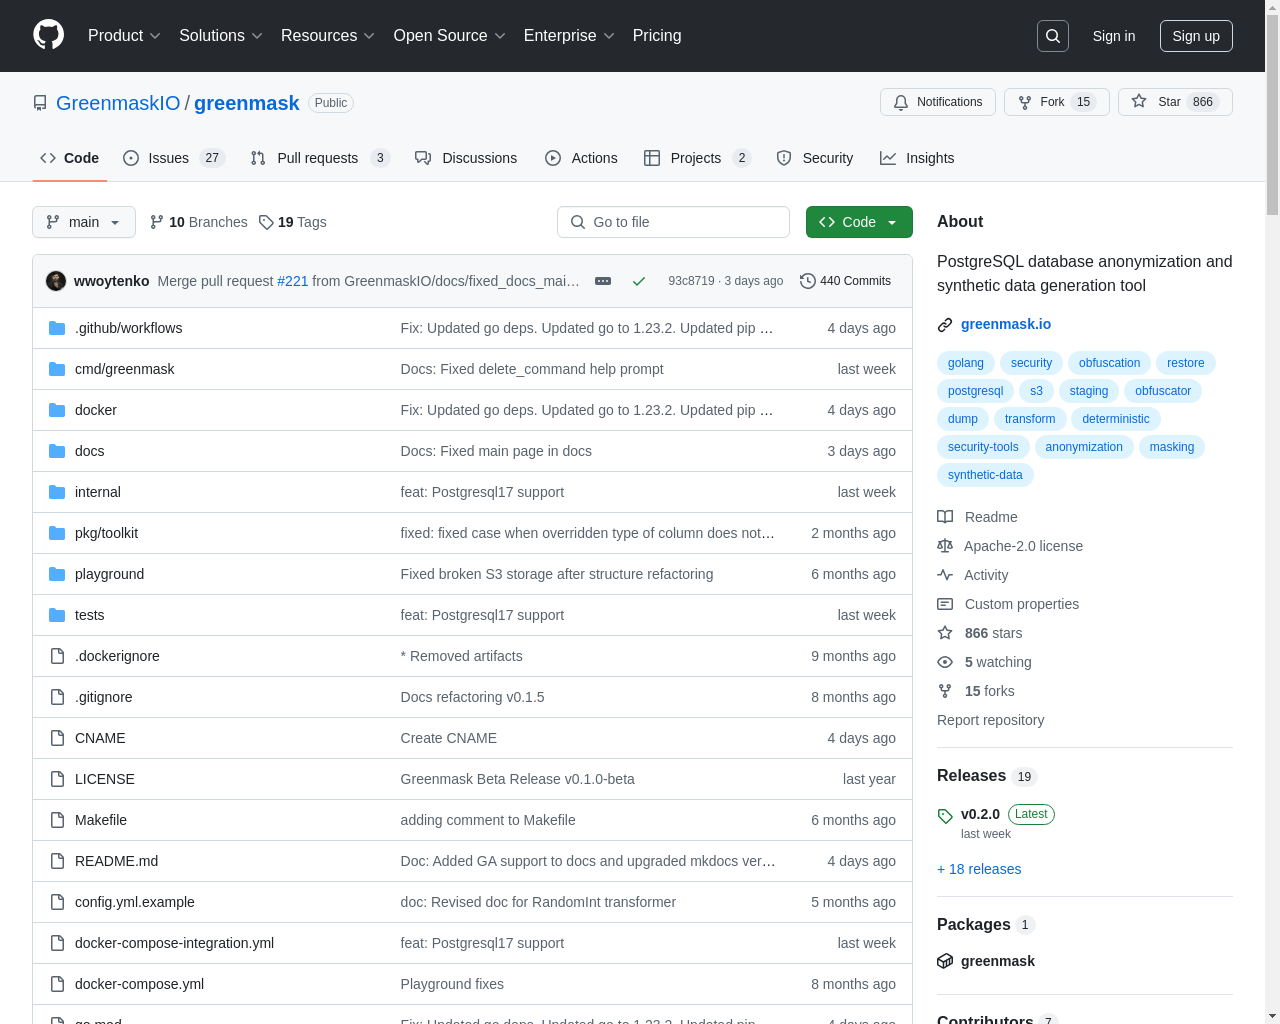1280x1024 pixels.
Task: Click Report repository link
Action: pyautogui.click(x=990, y=720)
